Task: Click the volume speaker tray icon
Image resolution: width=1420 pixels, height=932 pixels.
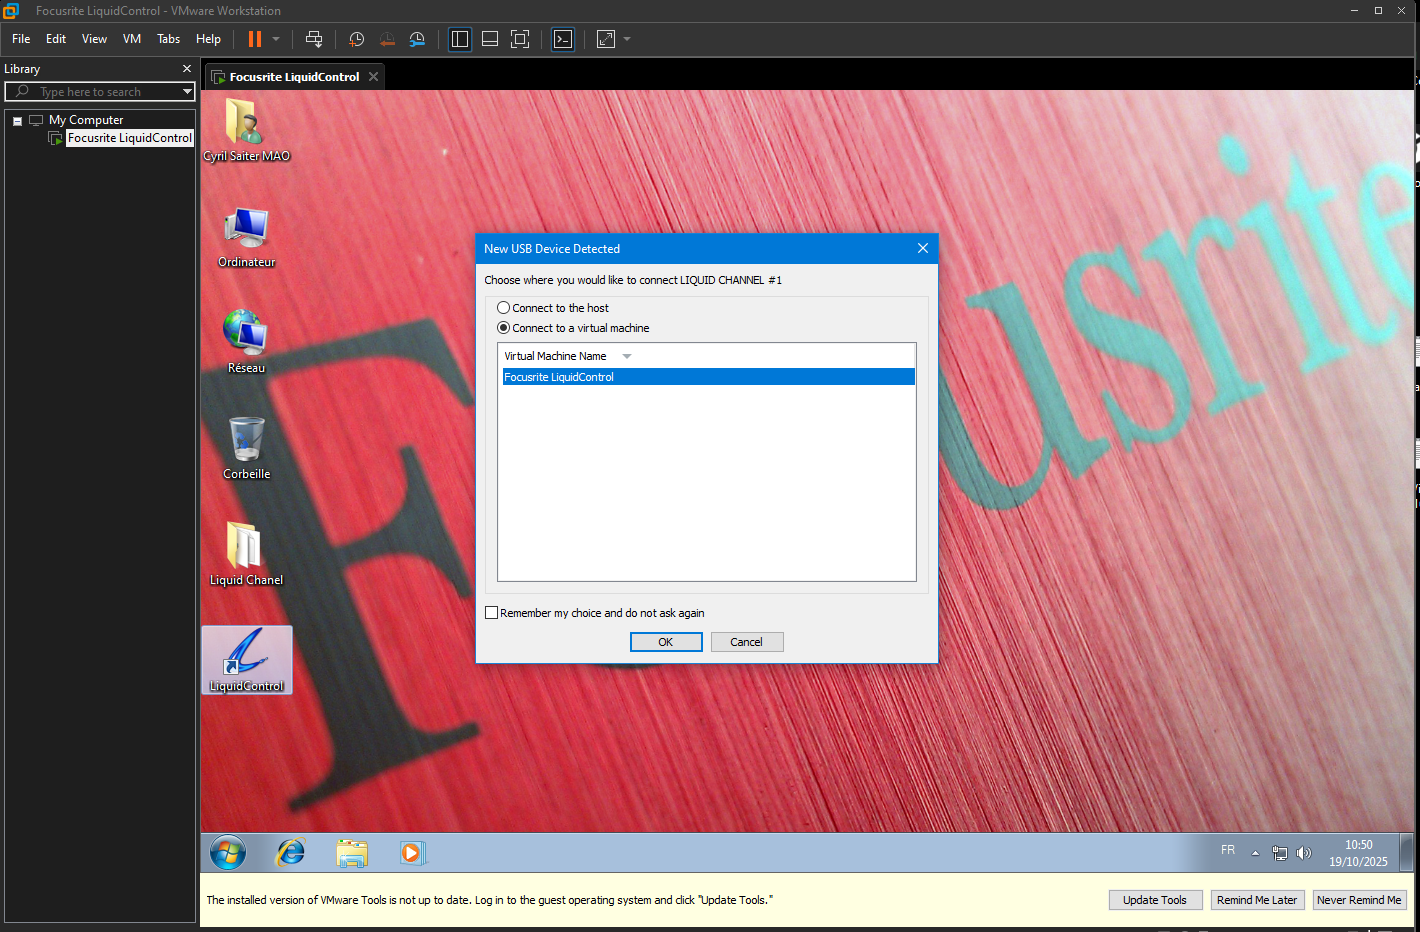Action: (1304, 853)
